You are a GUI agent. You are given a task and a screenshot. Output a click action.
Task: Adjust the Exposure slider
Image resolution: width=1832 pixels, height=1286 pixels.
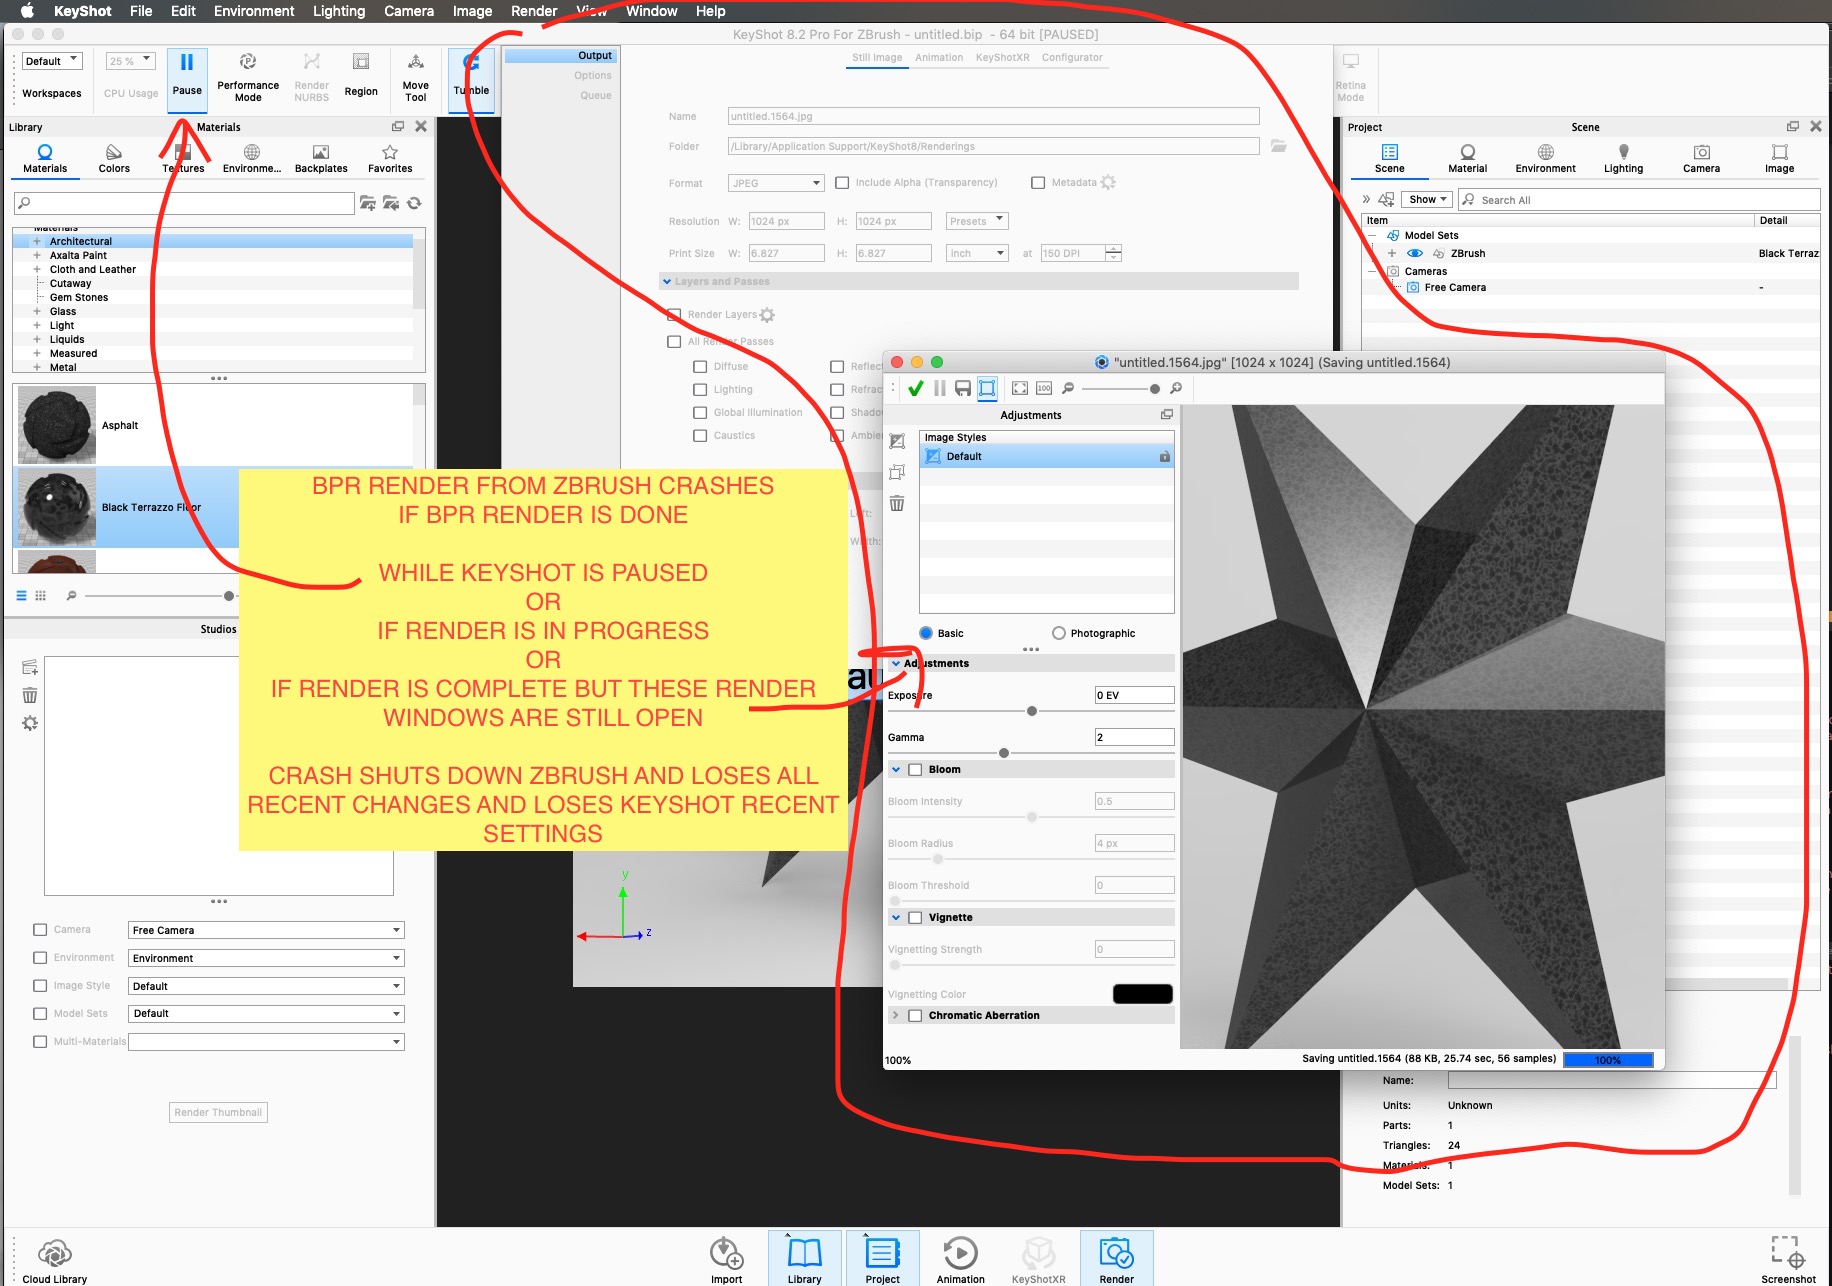pos(1032,711)
